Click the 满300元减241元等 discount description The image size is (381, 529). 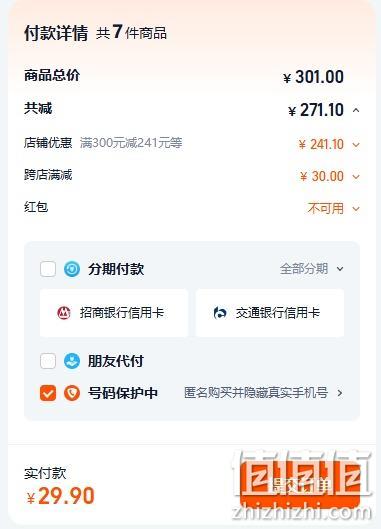coord(131,143)
